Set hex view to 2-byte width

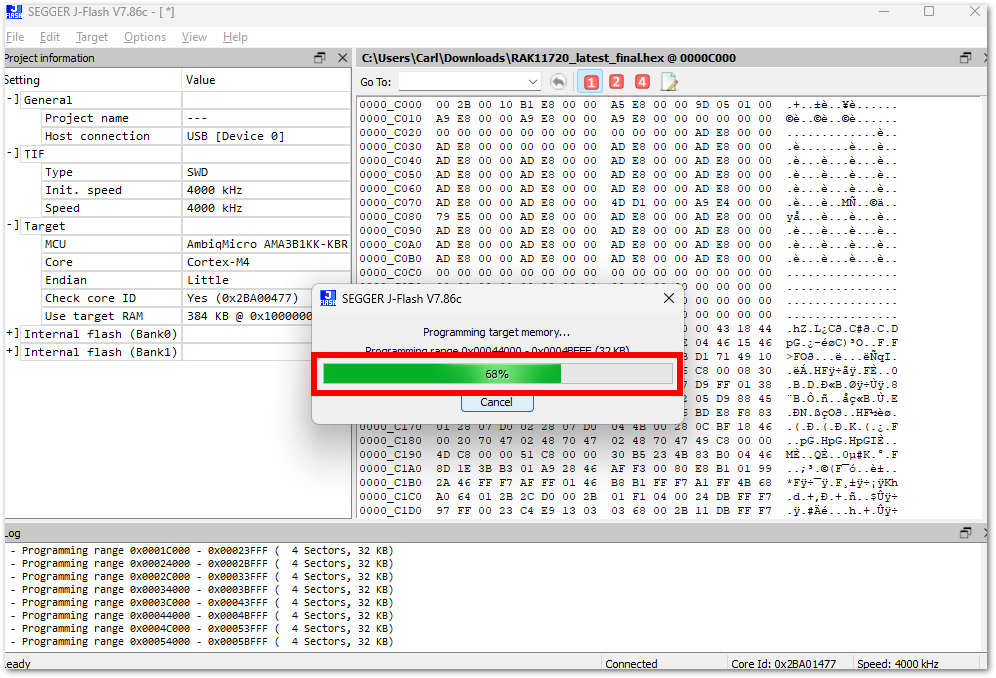pos(616,82)
